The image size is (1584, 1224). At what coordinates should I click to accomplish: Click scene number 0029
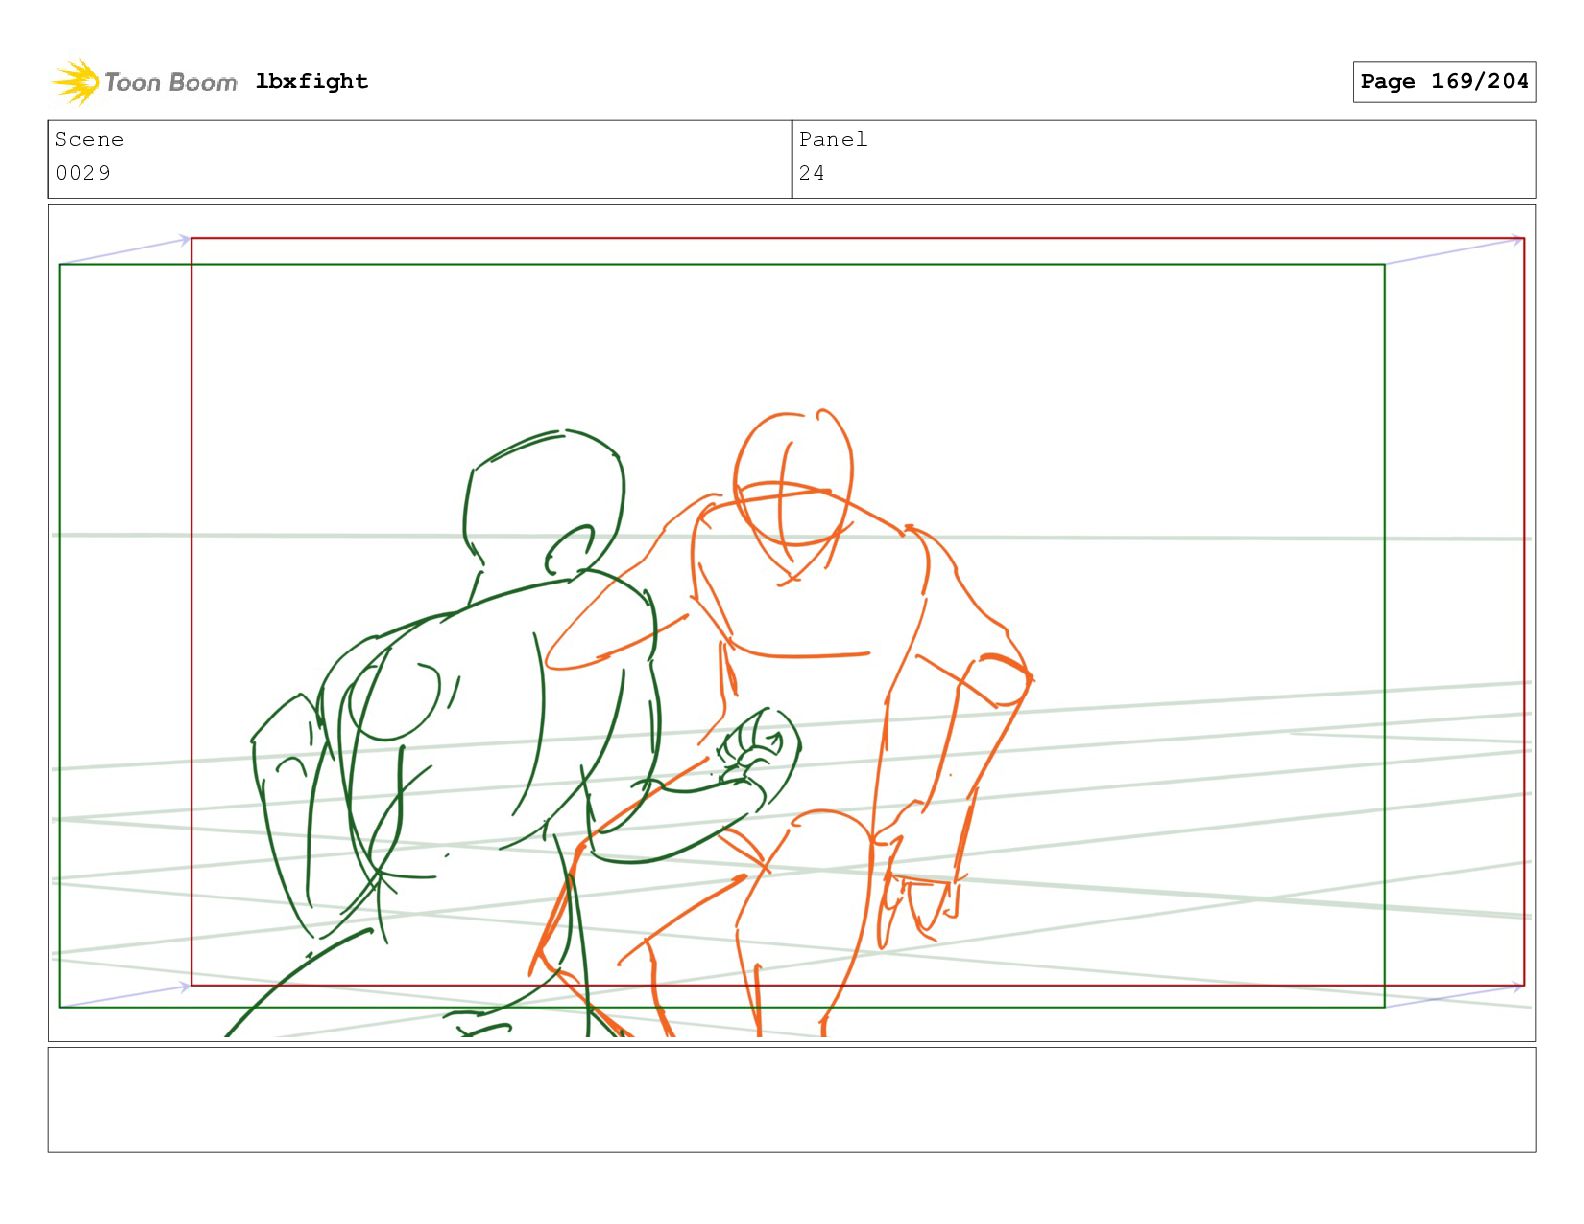tap(83, 173)
